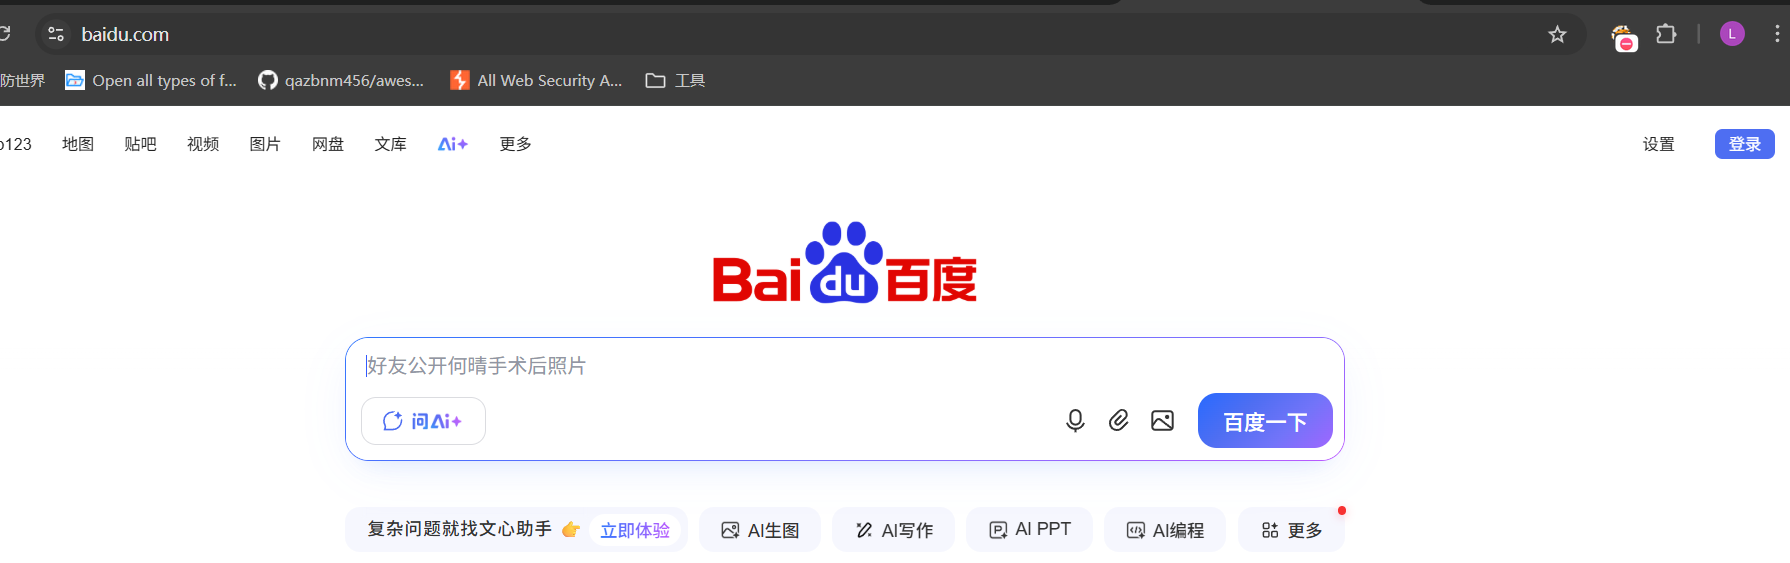Open the 视频 navigation link
Viewport: 1790px width, 563px height.
tap(203, 144)
